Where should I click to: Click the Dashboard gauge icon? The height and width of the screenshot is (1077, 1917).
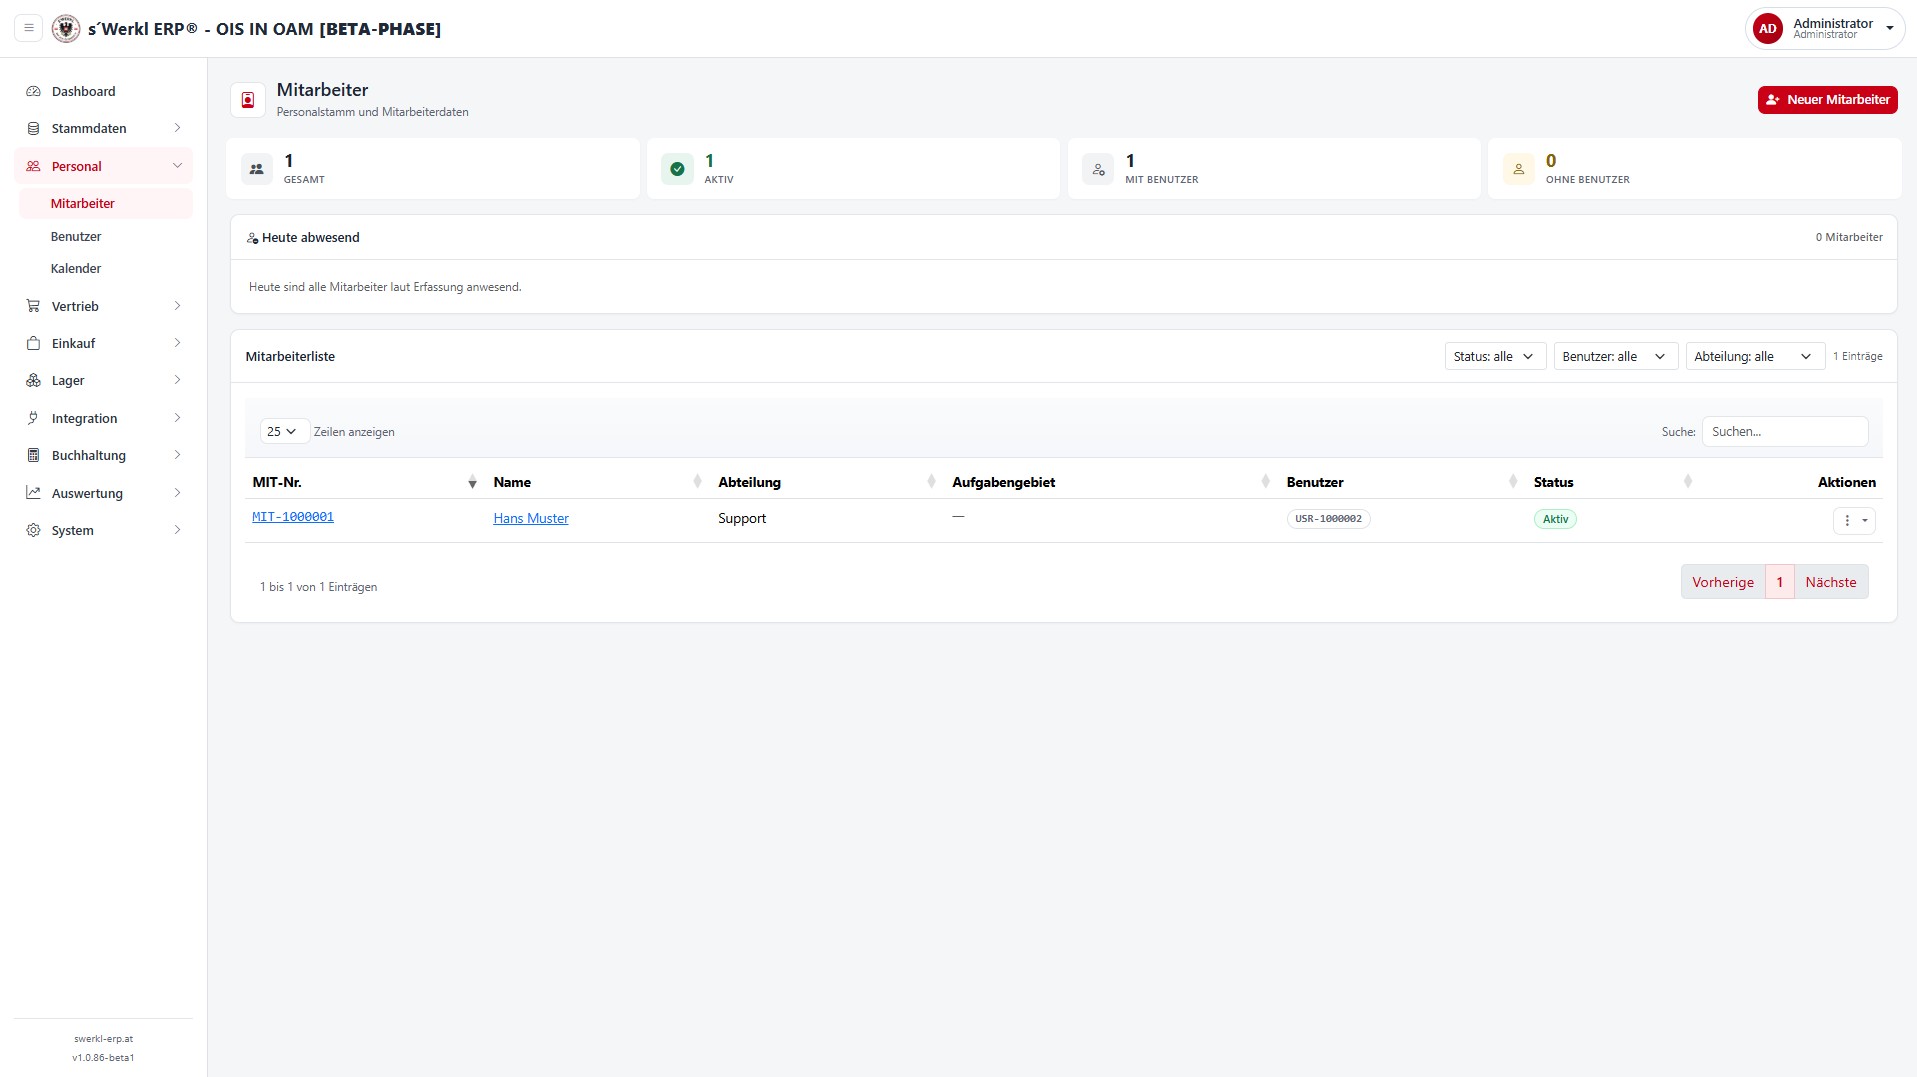33,91
